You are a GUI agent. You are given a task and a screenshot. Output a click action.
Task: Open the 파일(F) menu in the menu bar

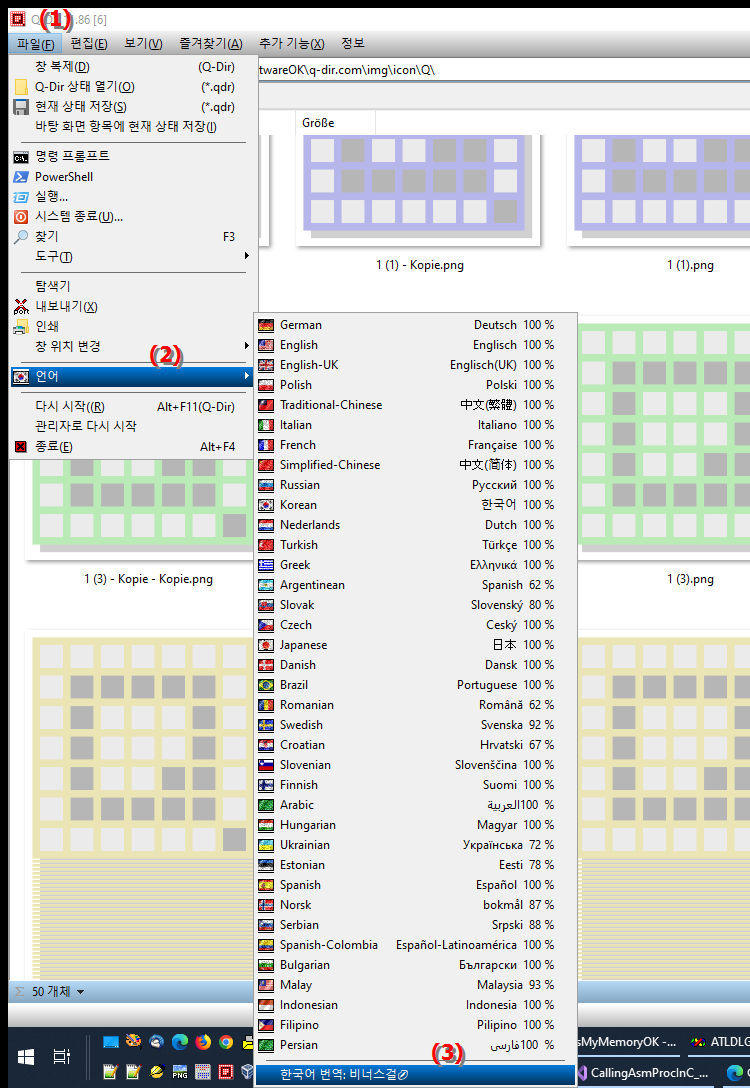[x=35, y=44]
